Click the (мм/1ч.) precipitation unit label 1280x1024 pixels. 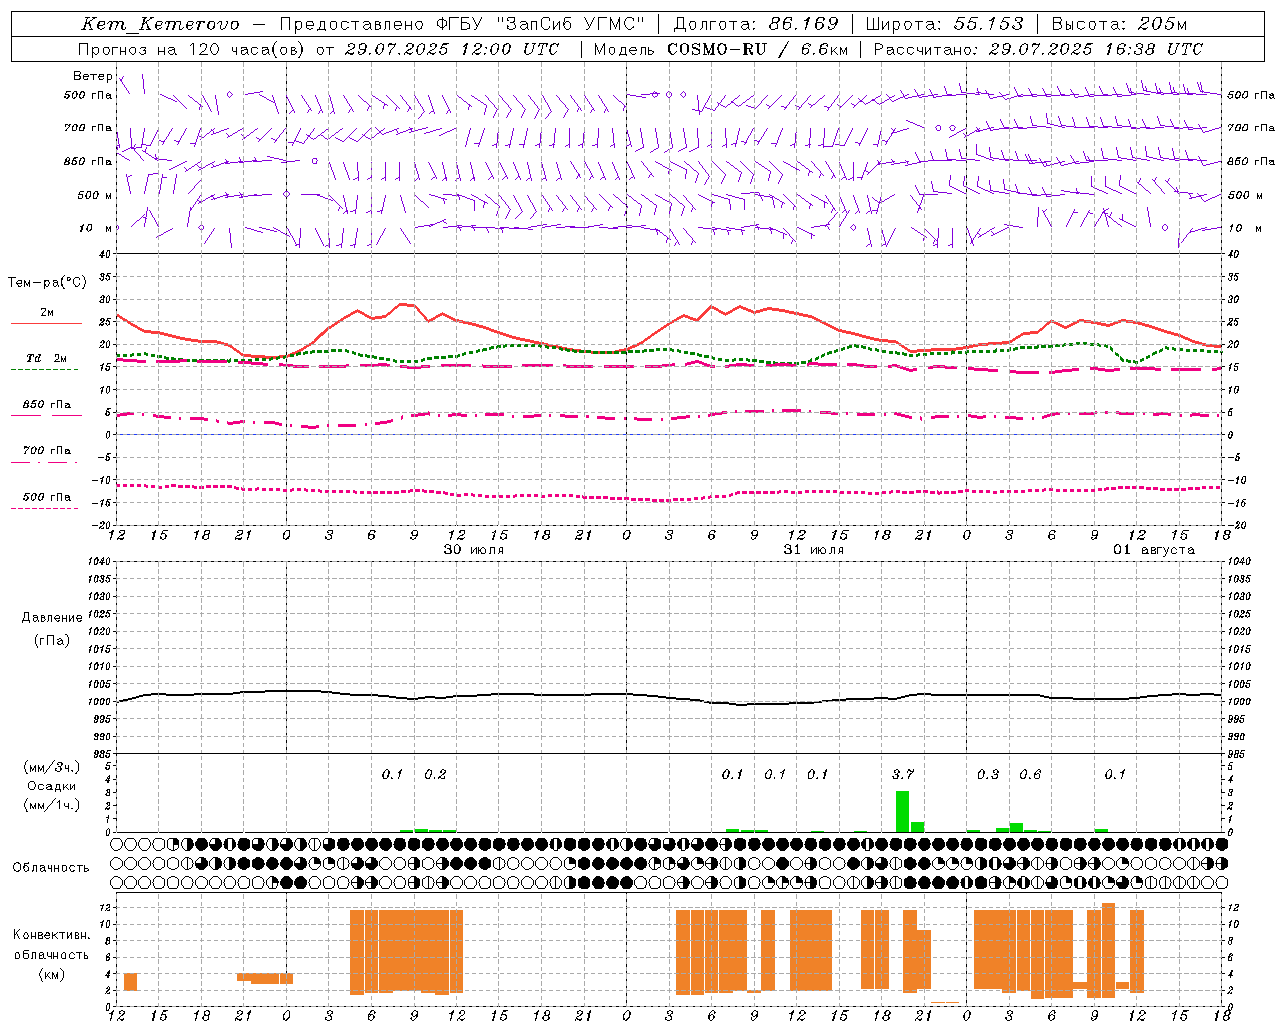51,805
